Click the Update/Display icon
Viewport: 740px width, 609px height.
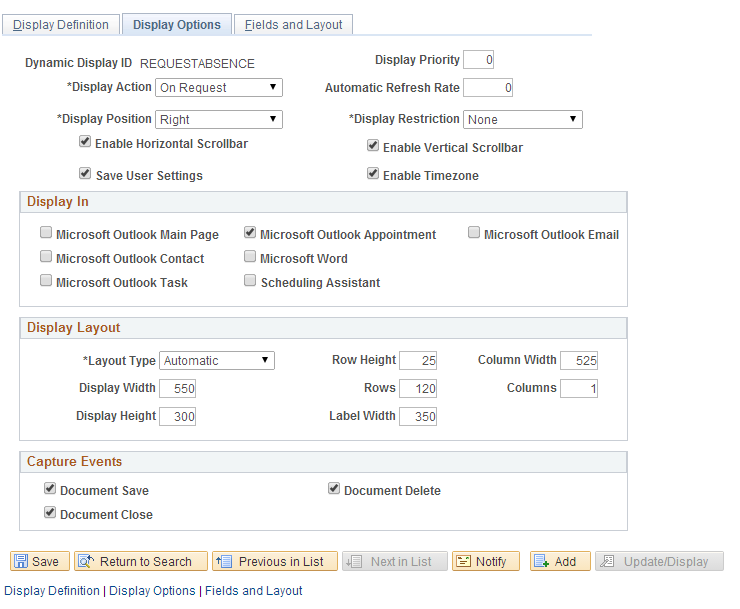(x=607, y=561)
